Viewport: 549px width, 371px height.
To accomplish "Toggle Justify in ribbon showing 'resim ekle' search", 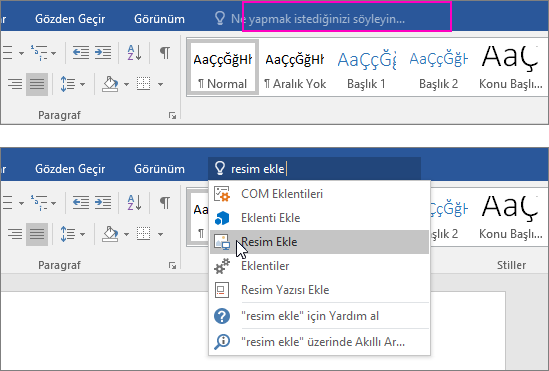I will click(37, 234).
